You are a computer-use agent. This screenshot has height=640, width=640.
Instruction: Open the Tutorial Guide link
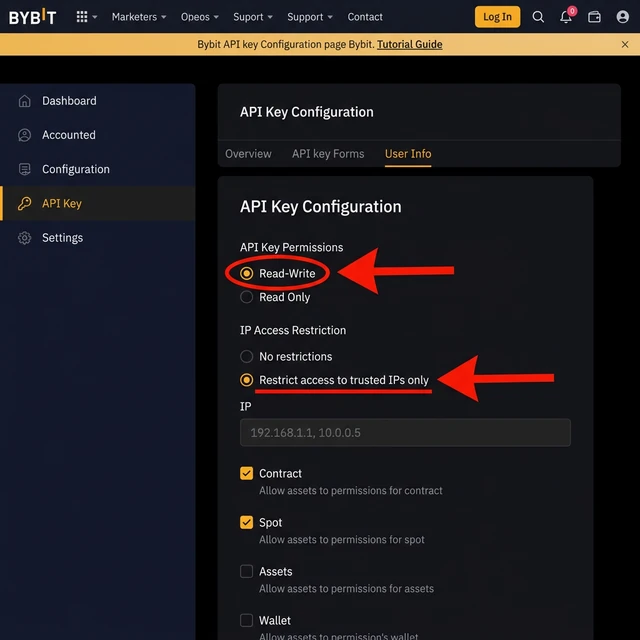click(409, 44)
